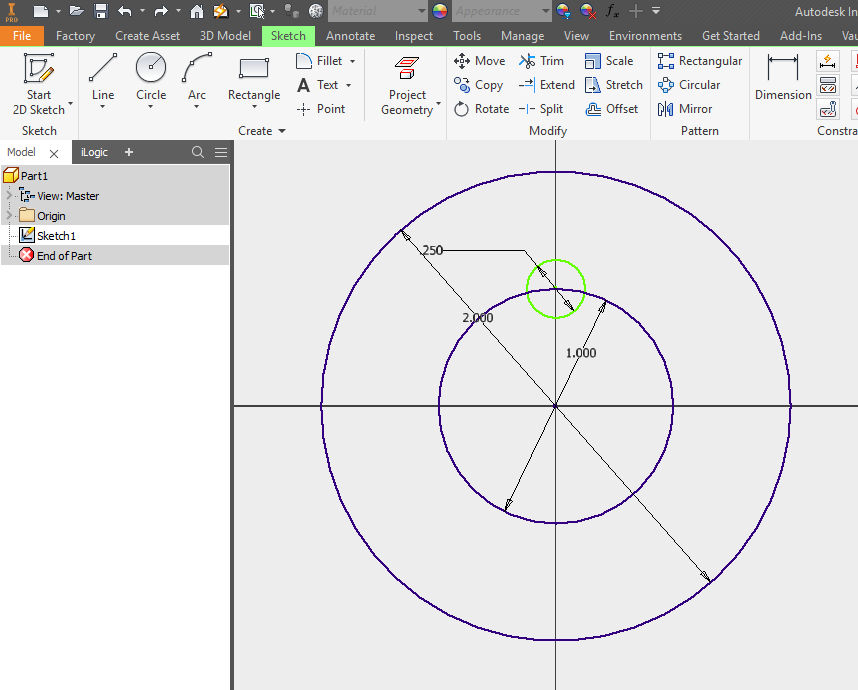Viewport: 858px width, 690px height.
Task: Click the appearance color wheel swatch
Action: tap(440, 11)
